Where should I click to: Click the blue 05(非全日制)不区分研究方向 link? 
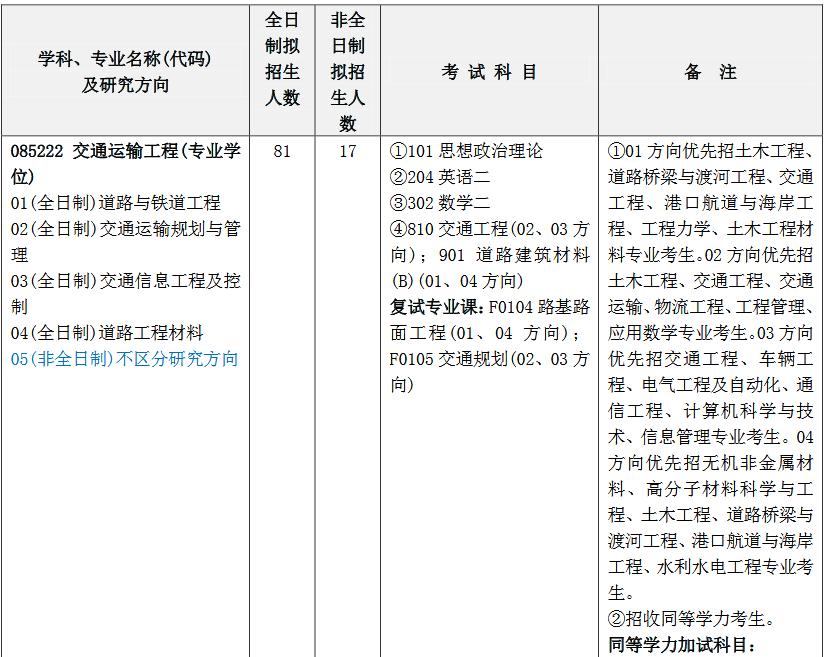tap(125, 359)
